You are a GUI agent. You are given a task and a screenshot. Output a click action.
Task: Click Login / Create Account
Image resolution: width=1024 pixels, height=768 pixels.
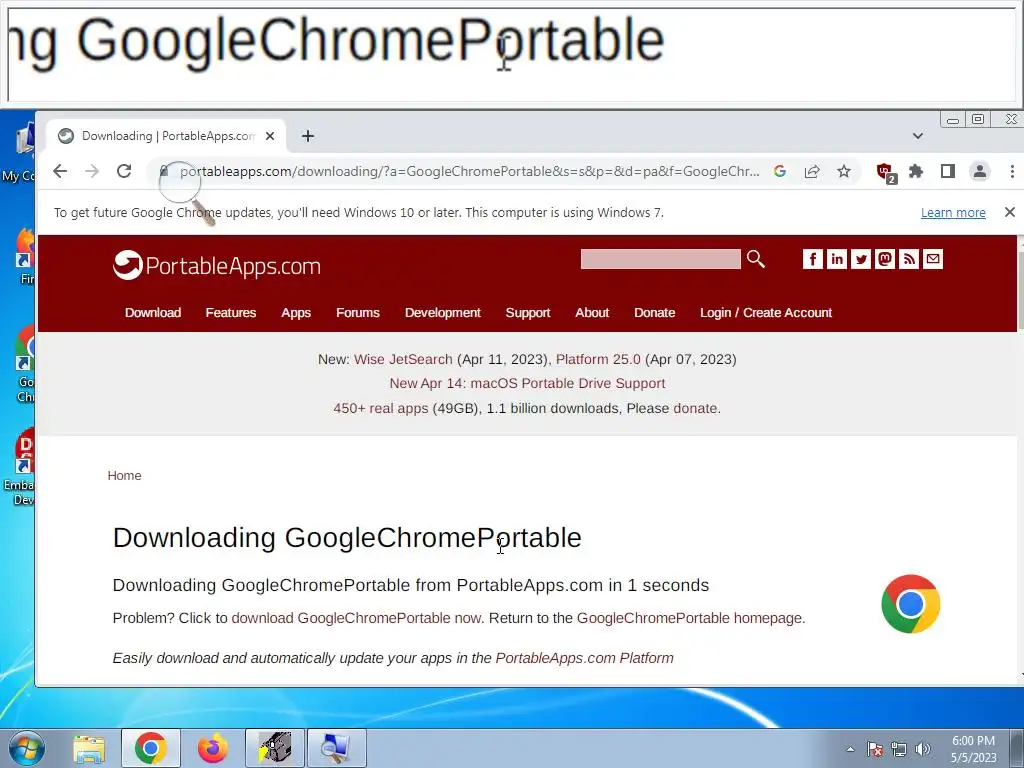tap(766, 312)
